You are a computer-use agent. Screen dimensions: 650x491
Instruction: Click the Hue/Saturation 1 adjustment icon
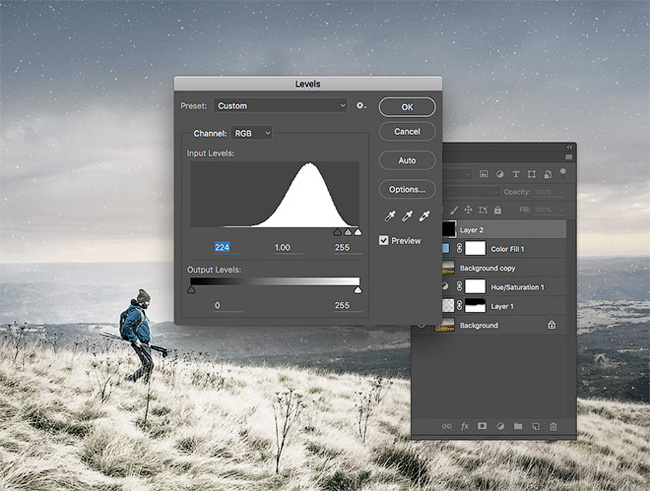pyautogui.click(x=446, y=287)
